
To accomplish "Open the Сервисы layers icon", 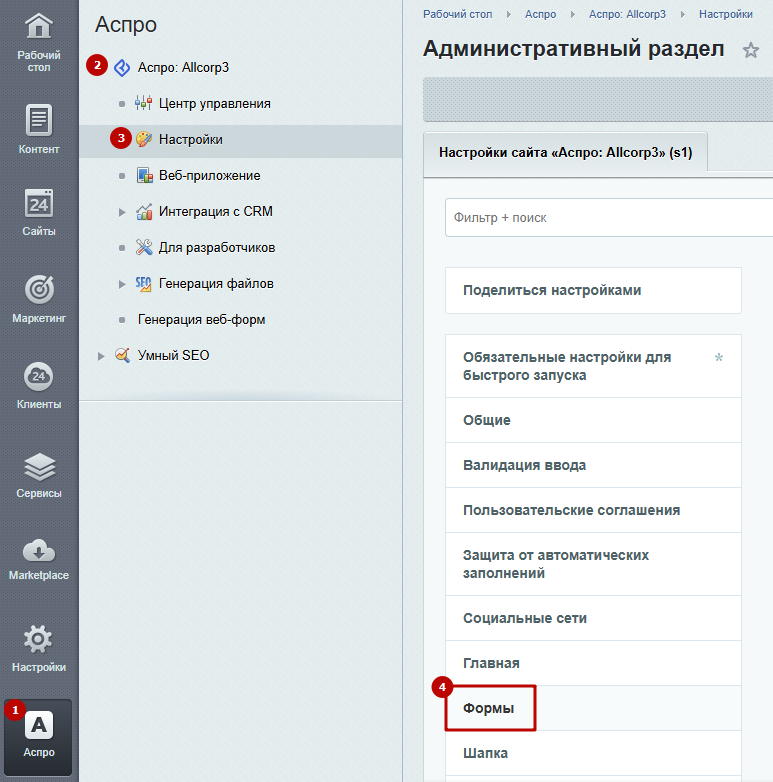I will [39, 467].
